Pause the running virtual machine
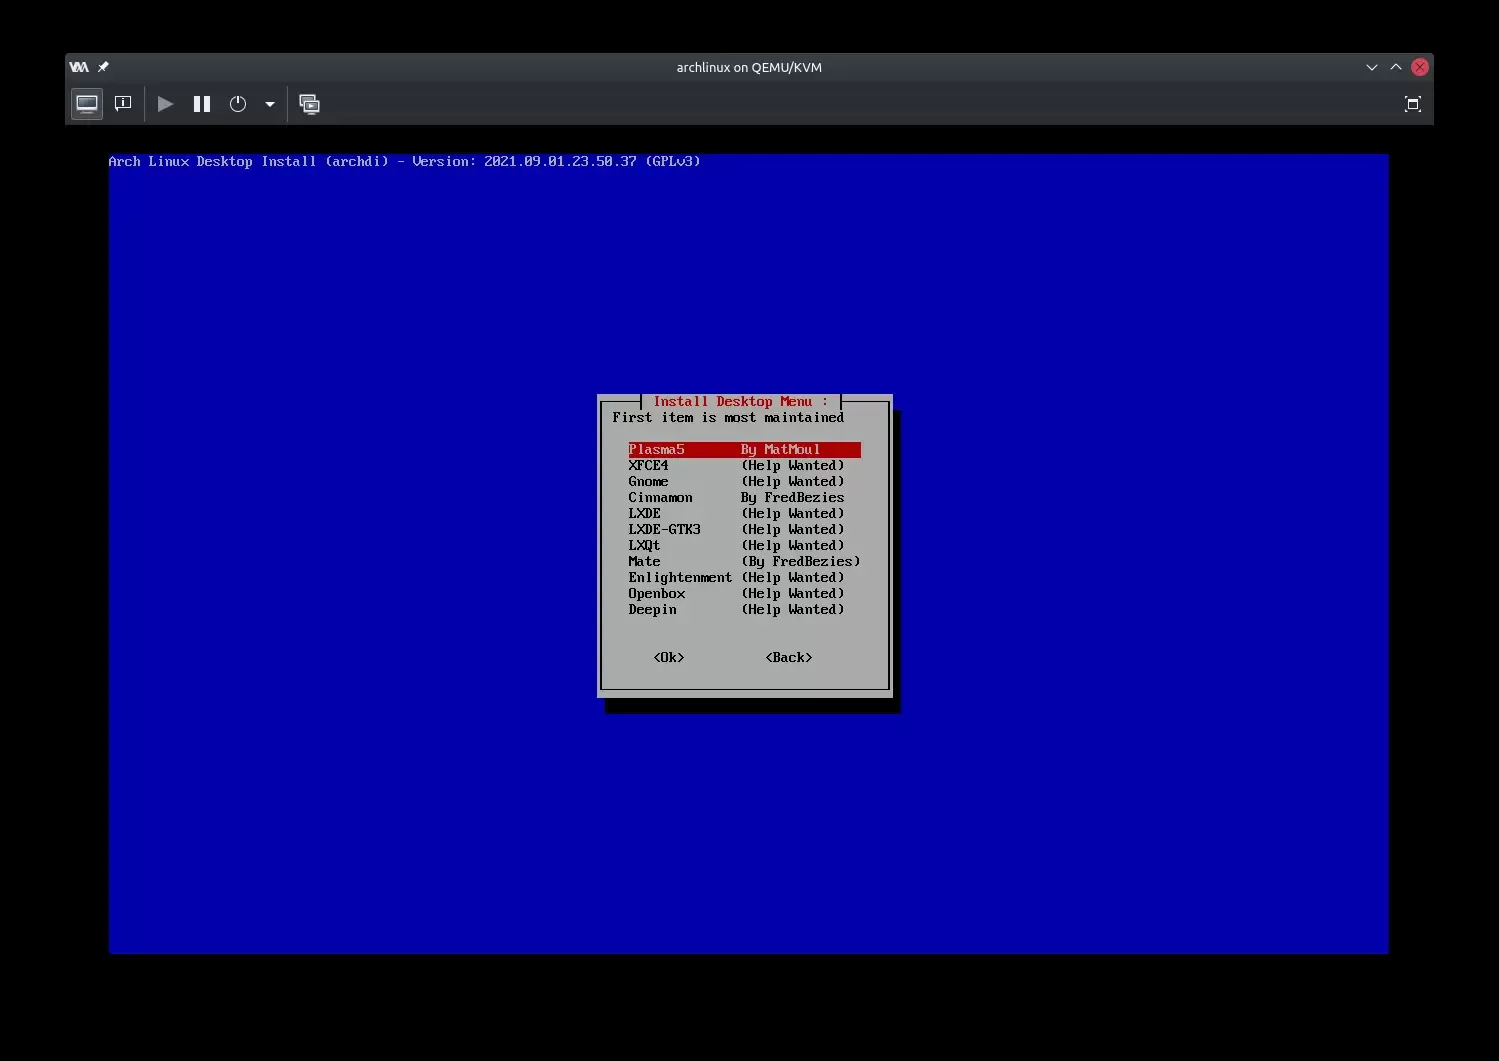This screenshot has height=1061, width=1499. pos(202,104)
